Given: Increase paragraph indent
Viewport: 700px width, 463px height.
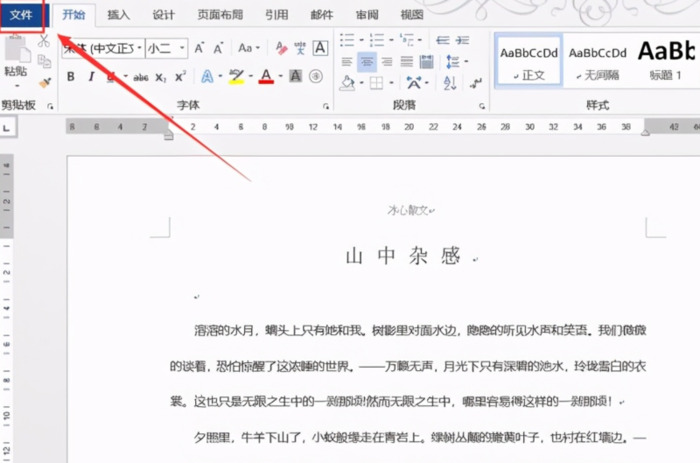Looking at the screenshot, I should pos(462,40).
